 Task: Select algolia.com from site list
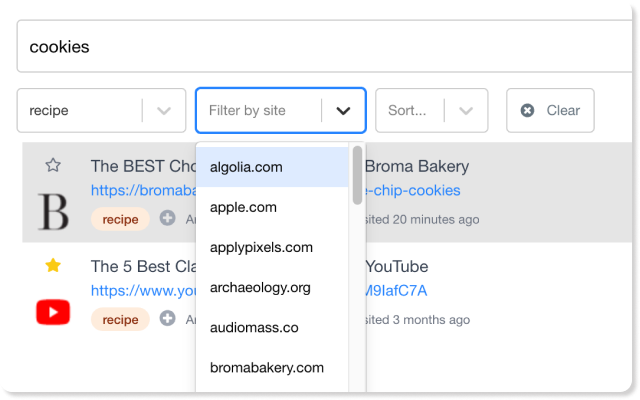tap(272, 167)
